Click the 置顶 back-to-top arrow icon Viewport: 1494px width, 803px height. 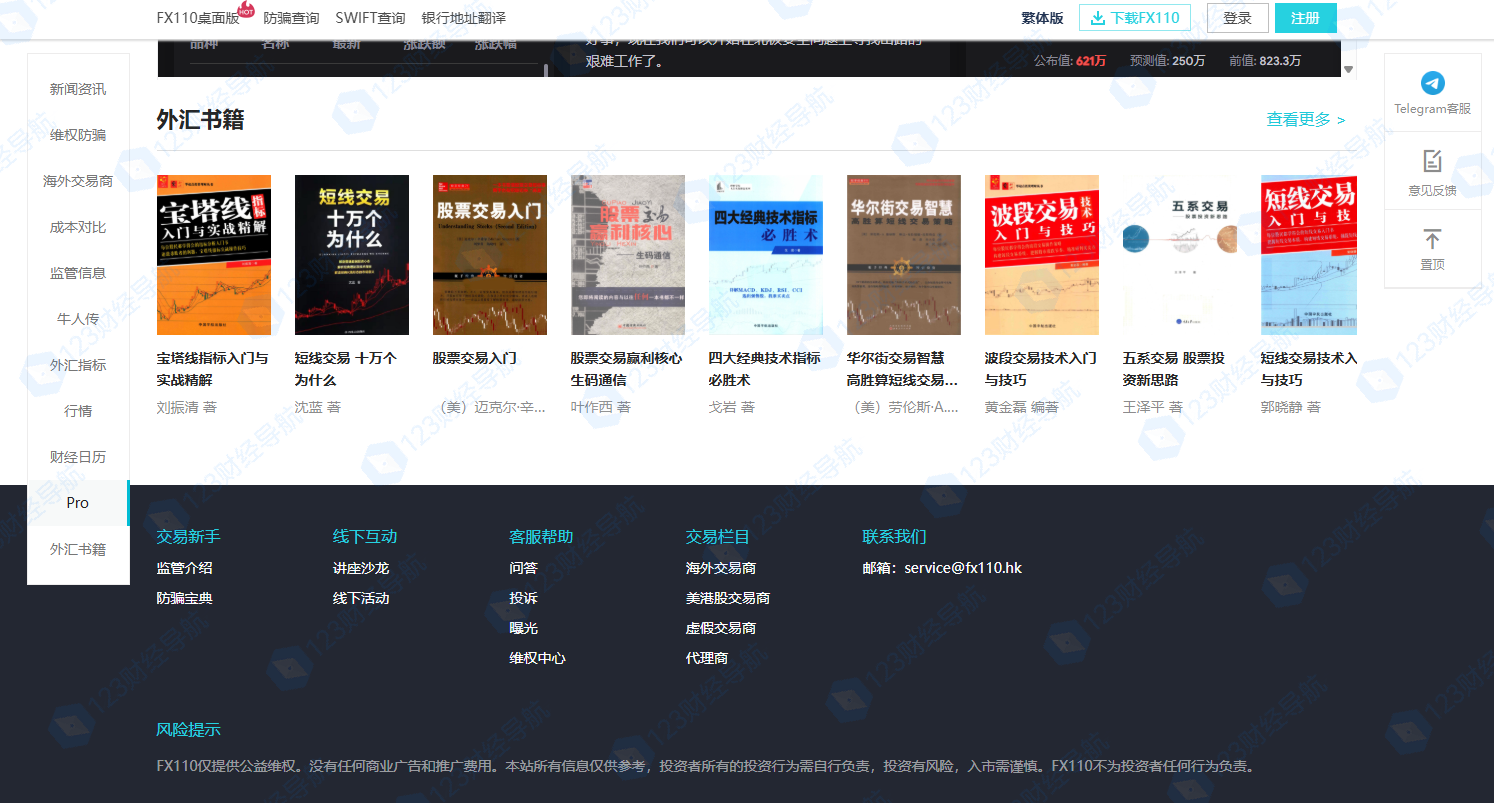(1432, 239)
